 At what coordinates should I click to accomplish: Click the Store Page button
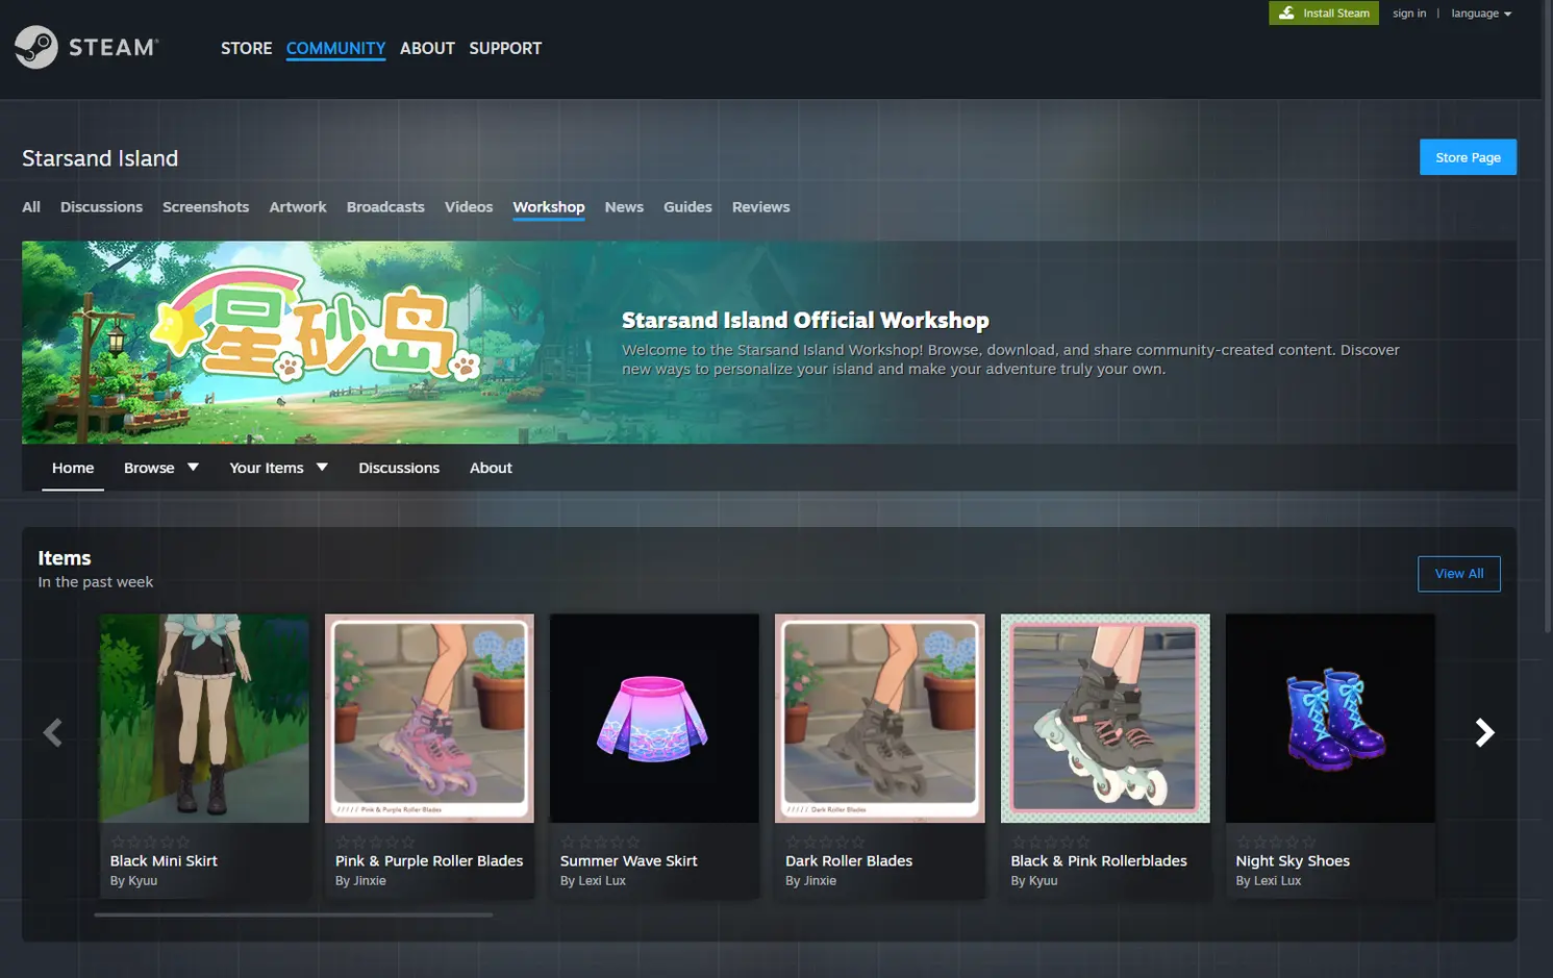(x=1468, y=157)
